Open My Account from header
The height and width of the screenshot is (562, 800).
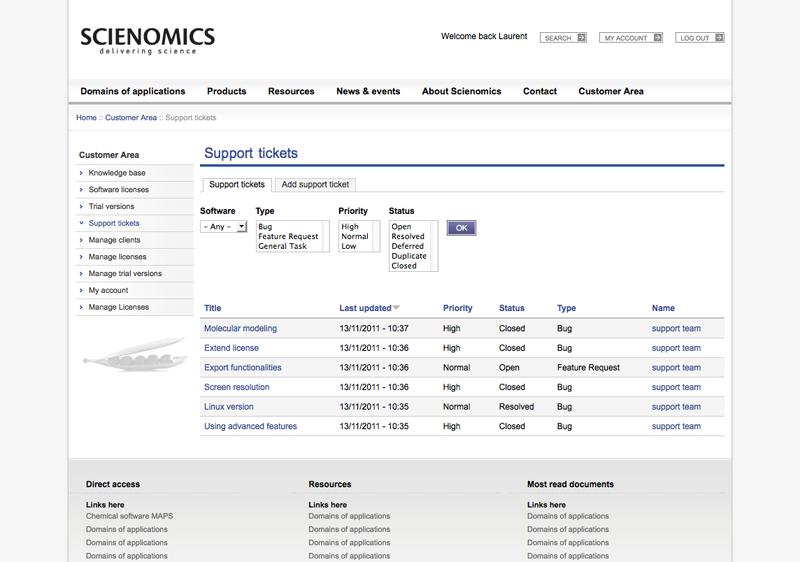(631, 38)
